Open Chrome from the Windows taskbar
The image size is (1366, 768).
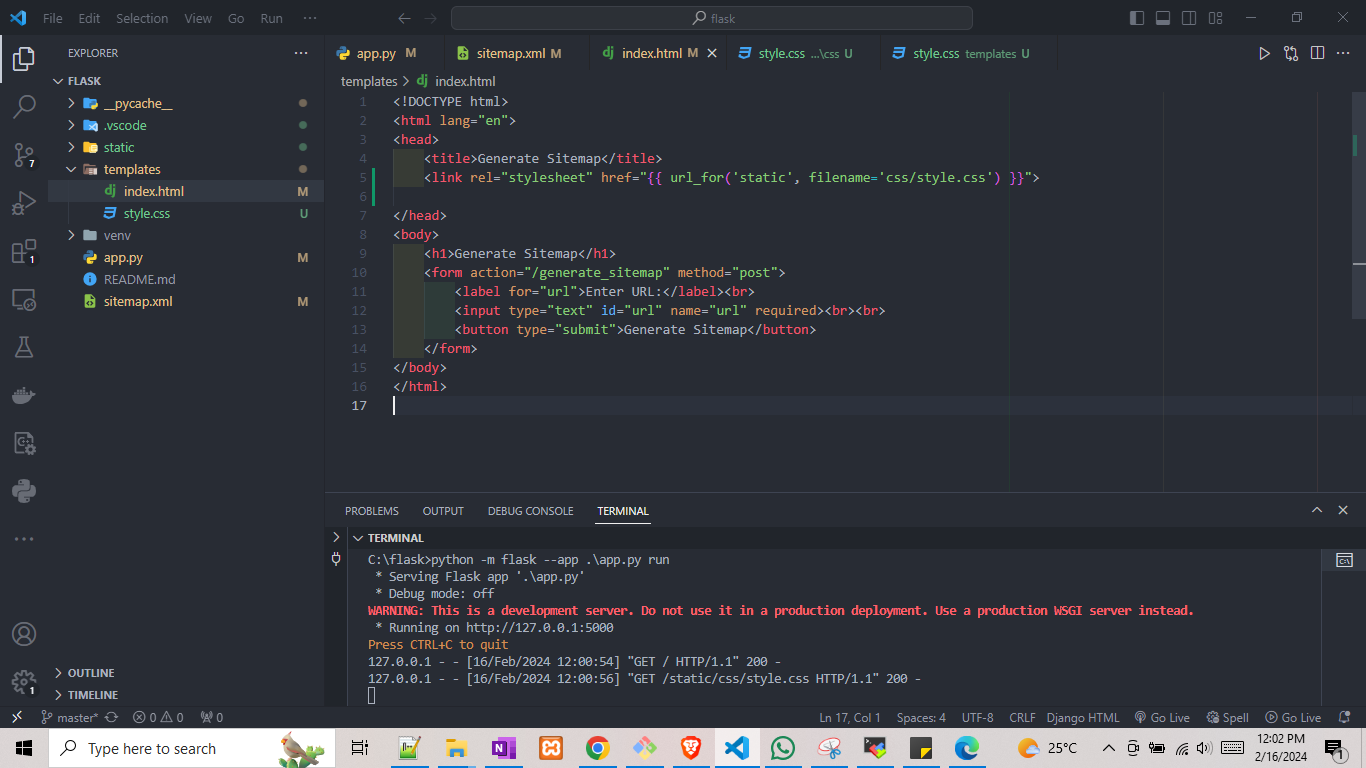(x=597, y=748)
